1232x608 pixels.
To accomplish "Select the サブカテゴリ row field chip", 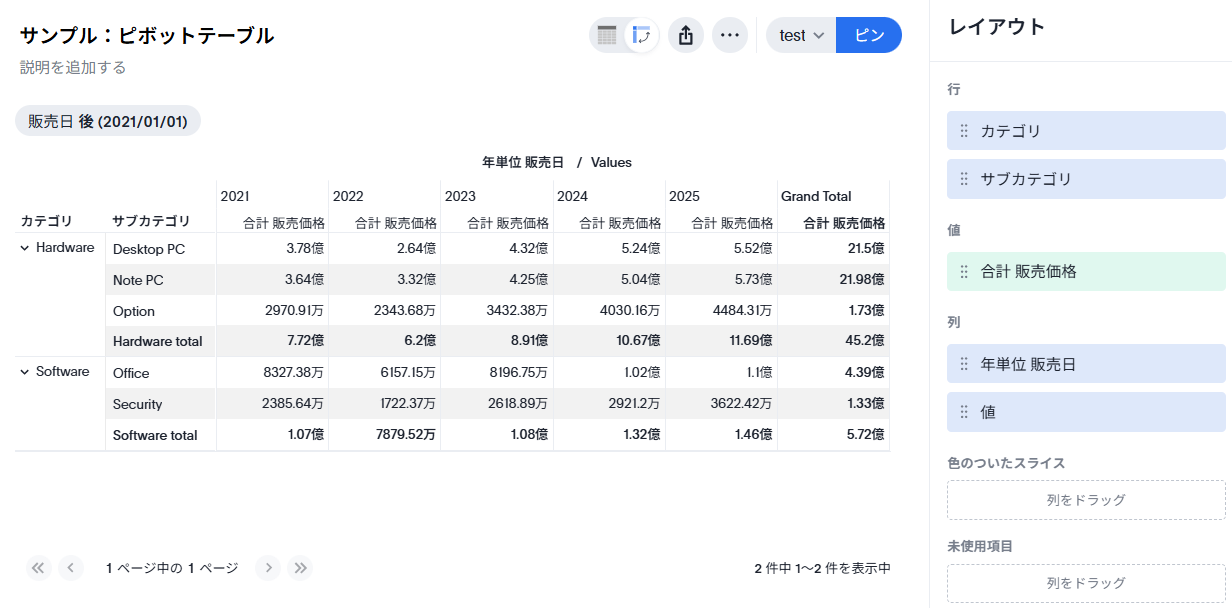I will point(1086,179).
